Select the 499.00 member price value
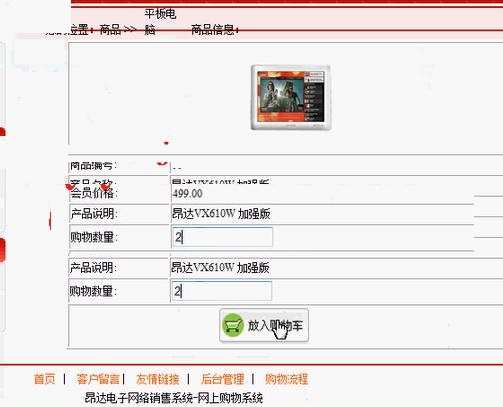The image size is (503, 407). click(188, 194)
